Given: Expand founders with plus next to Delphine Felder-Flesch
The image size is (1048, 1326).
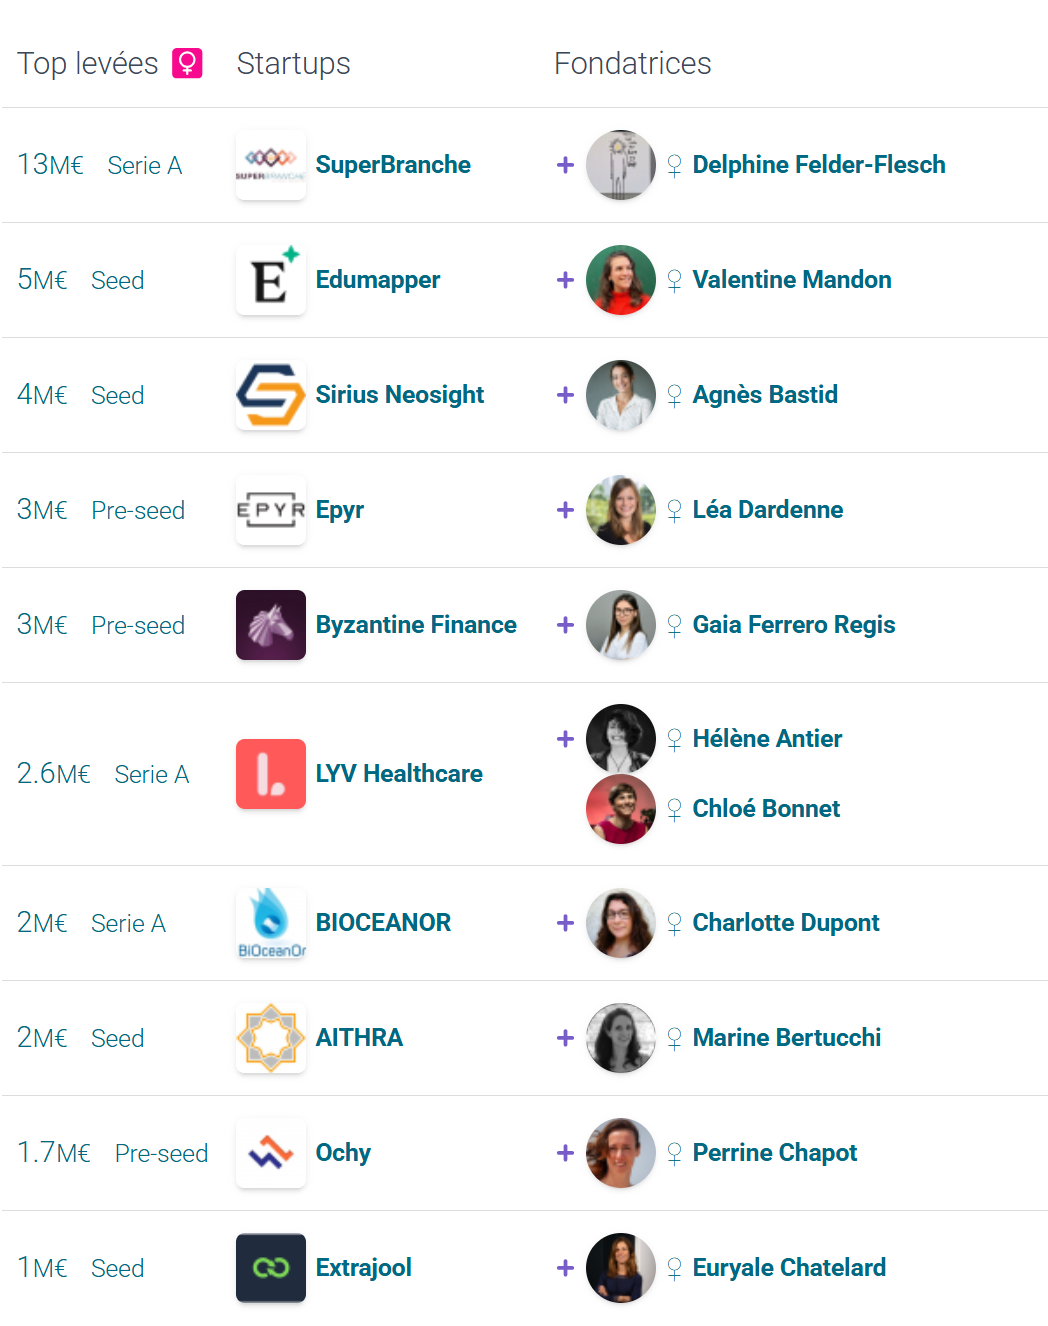Looking at the screenshot, I should 565,165.
